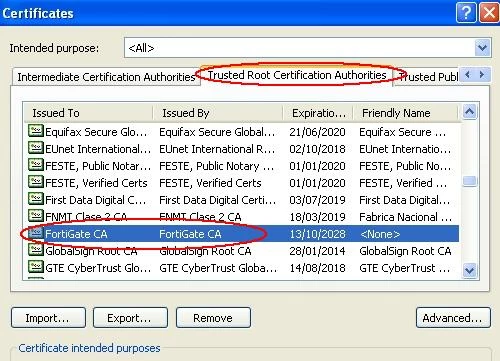Select 'FortiGate CA' issued-to entry
Viewport: 500px width, 361px height.
pos(76,234)
